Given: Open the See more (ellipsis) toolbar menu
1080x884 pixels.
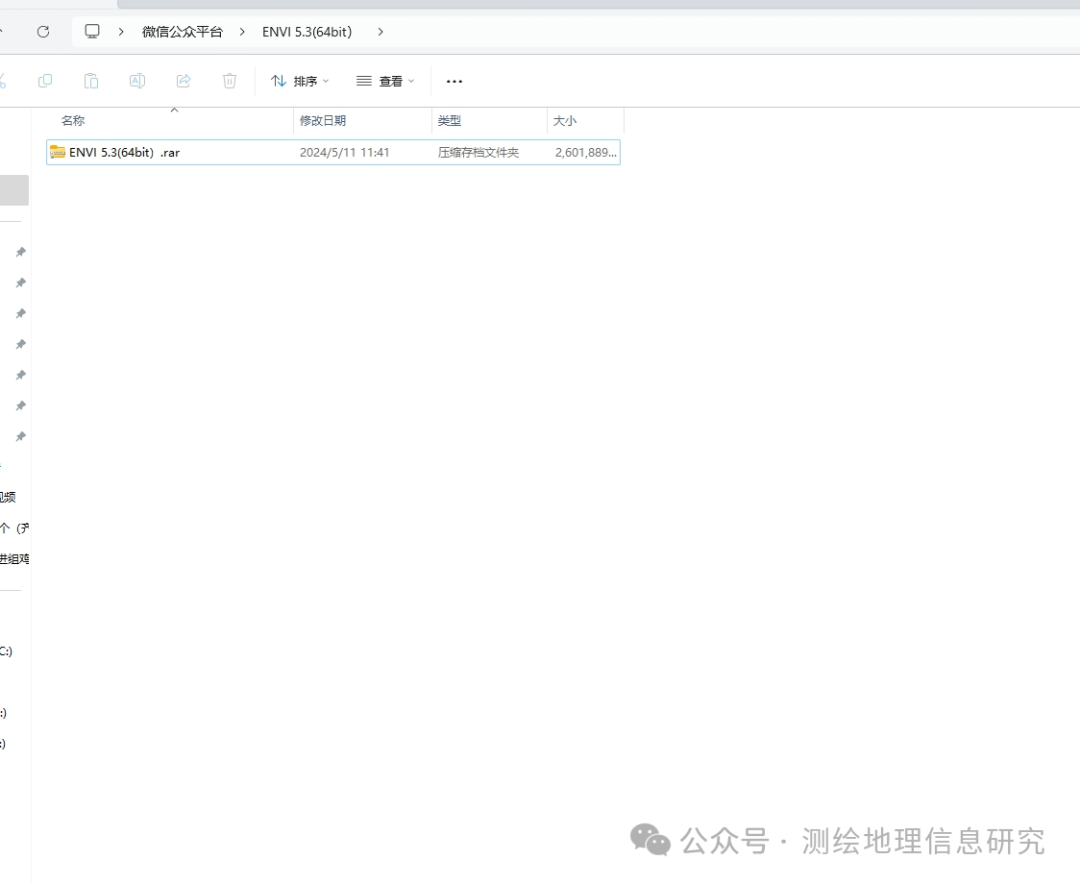Looking at the screenshot, I should [454, 81].
